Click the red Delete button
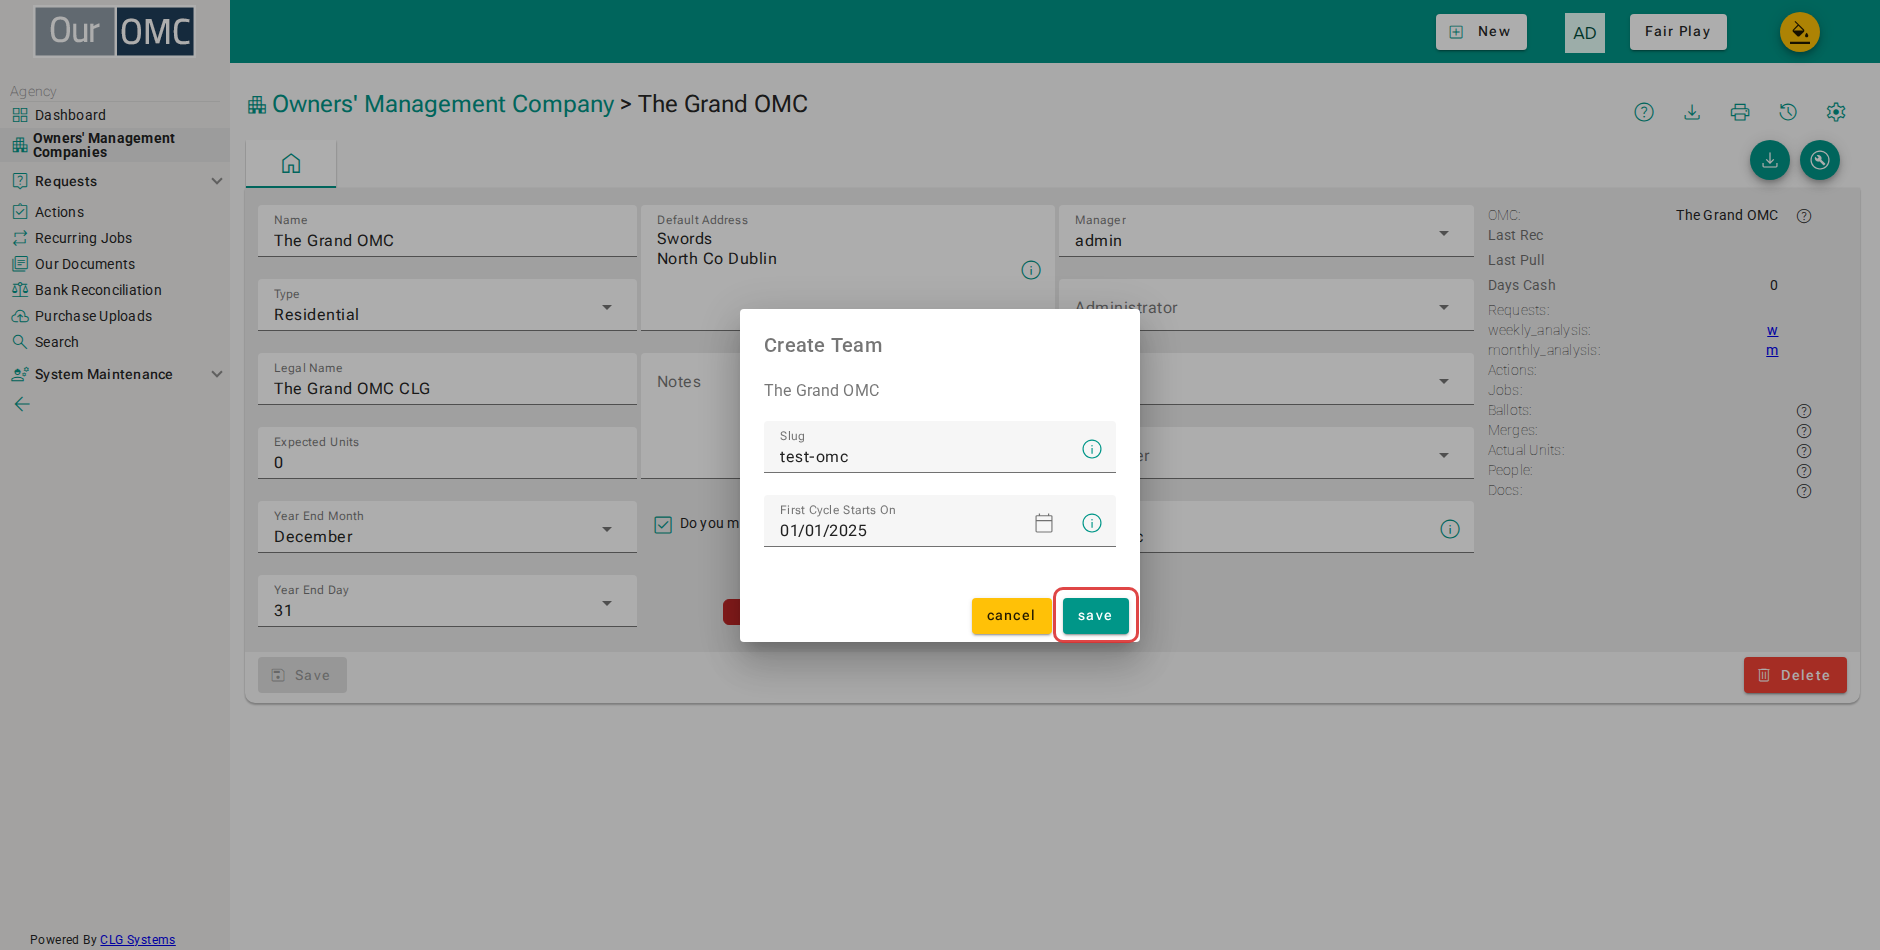Screen dimensions: 1880x950 pos(1795,675)
